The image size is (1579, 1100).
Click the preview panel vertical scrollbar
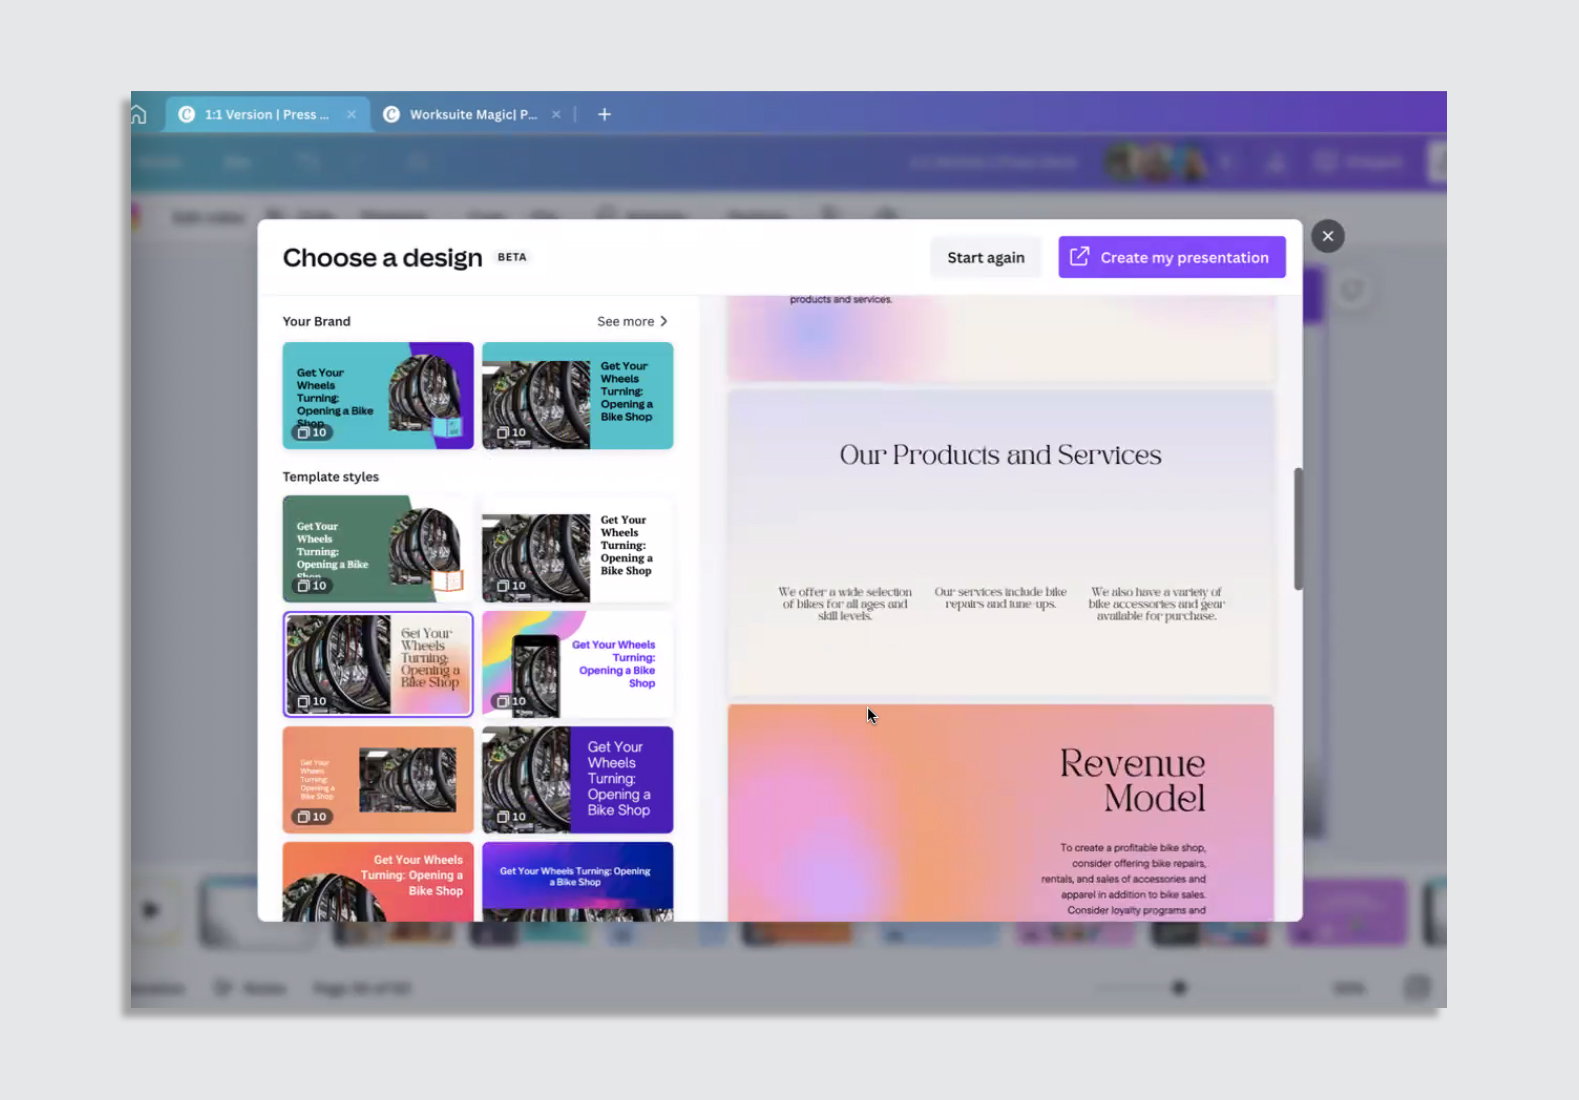point(1298,529)
